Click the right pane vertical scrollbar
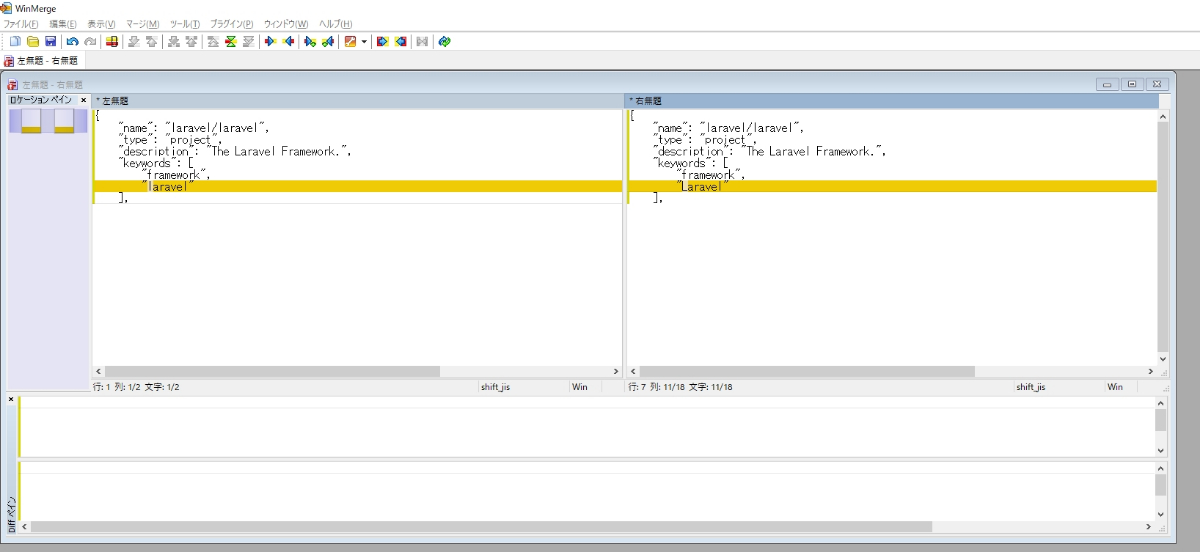This screenshot has width=1200, height=552. [1163, 237]
